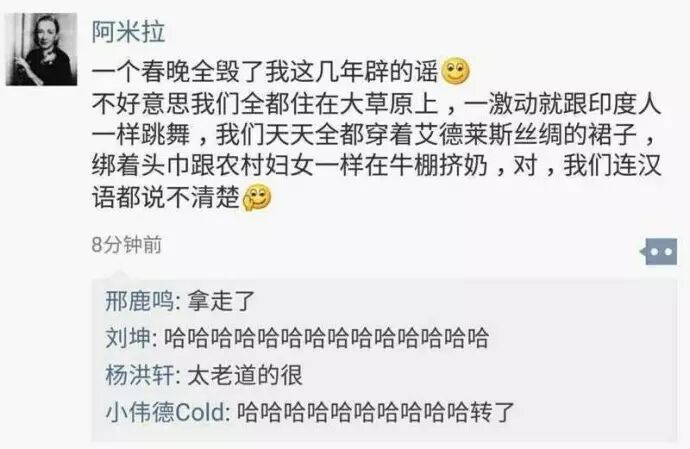Tap the thinking emoji after 说不清楚
The height and width of the screenshot is (449, 690).
(257, 198)
